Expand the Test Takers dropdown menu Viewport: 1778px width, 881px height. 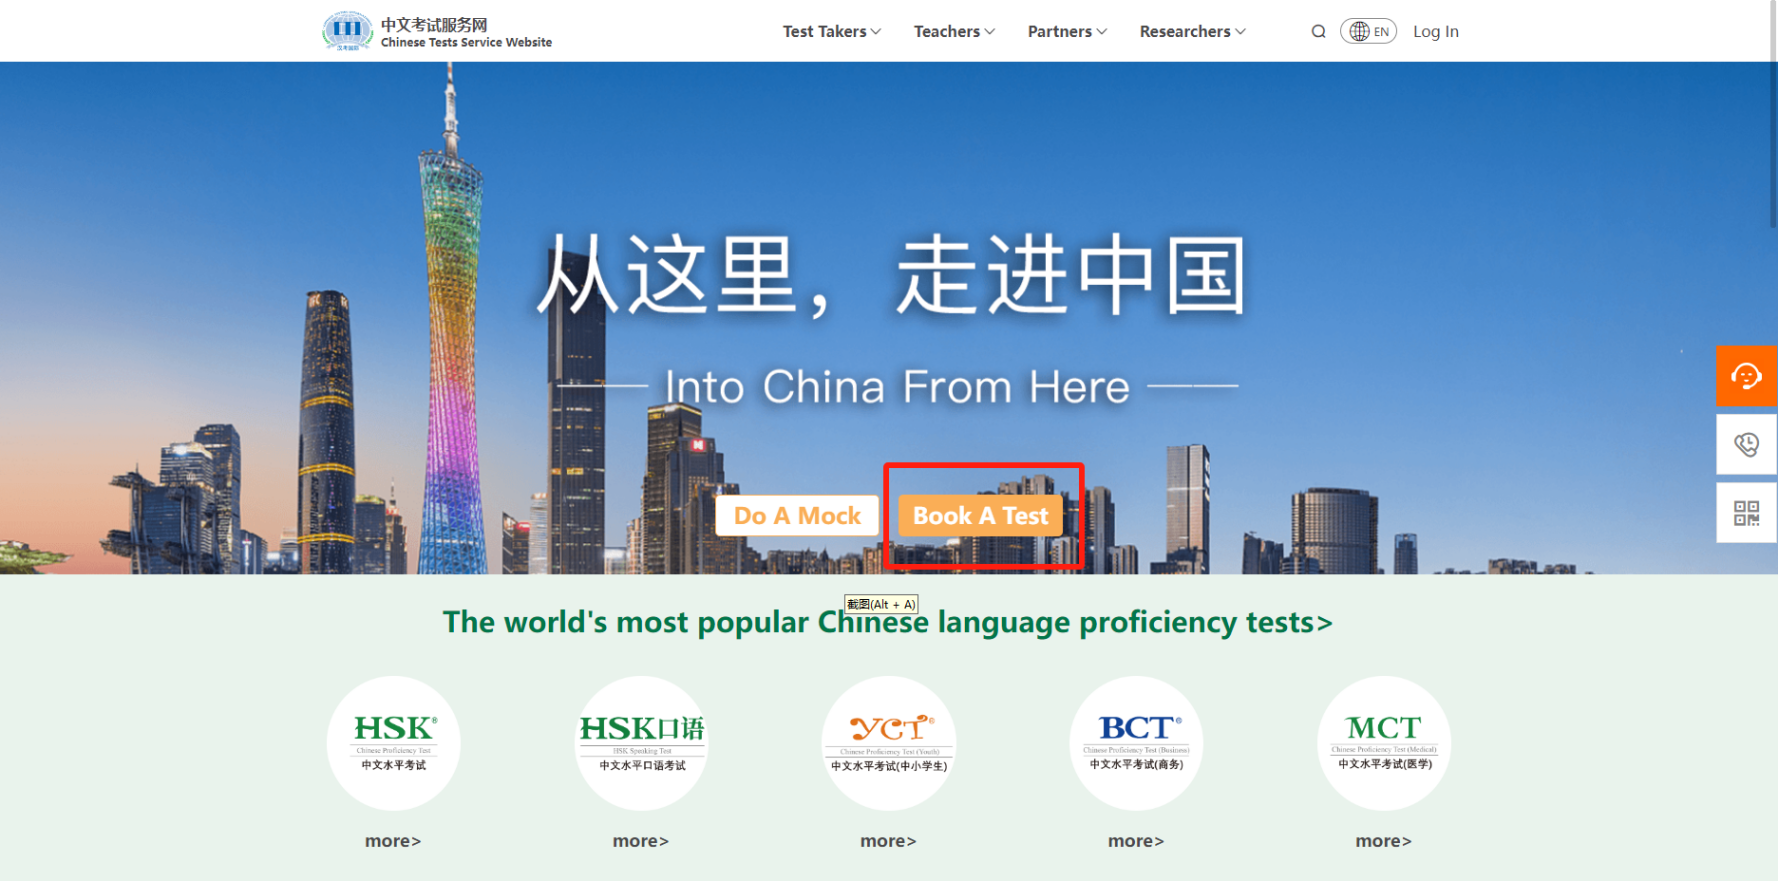831,32
